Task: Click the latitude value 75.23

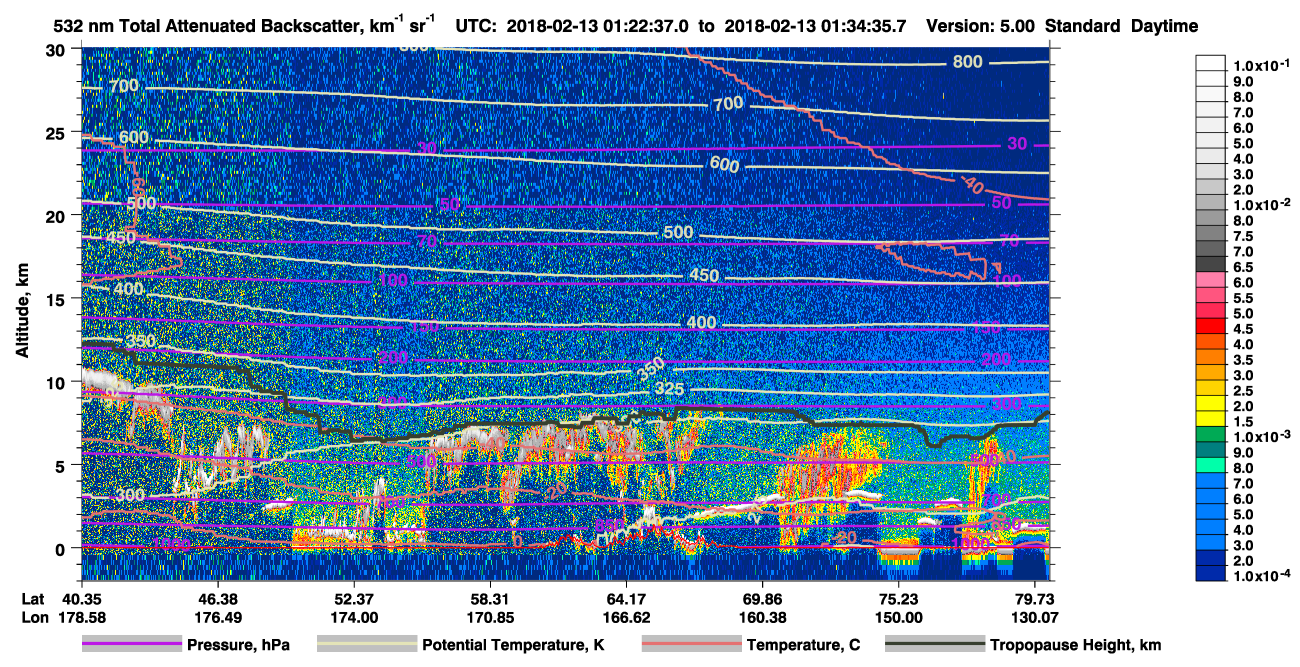Action: pyautogui.click(x=898, y=599)
